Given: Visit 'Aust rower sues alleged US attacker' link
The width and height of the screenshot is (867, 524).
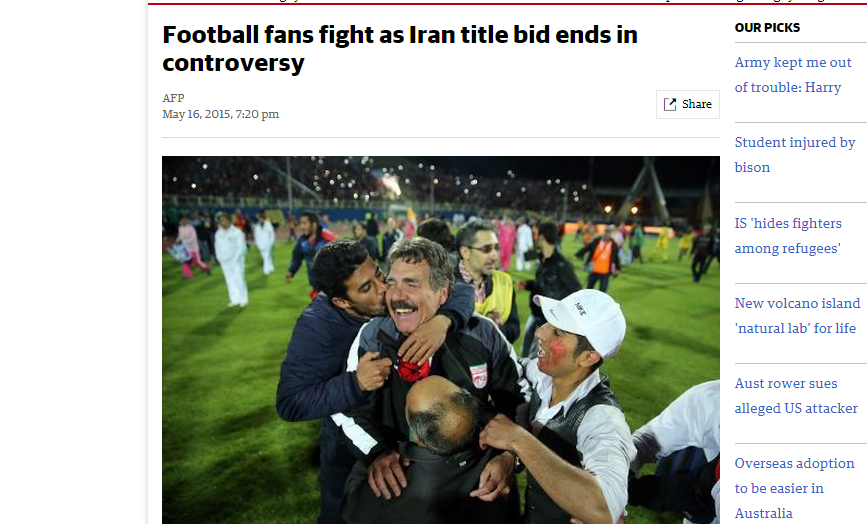Looking at the screenshot, I should pyautogui.click(x=796, y=396).
